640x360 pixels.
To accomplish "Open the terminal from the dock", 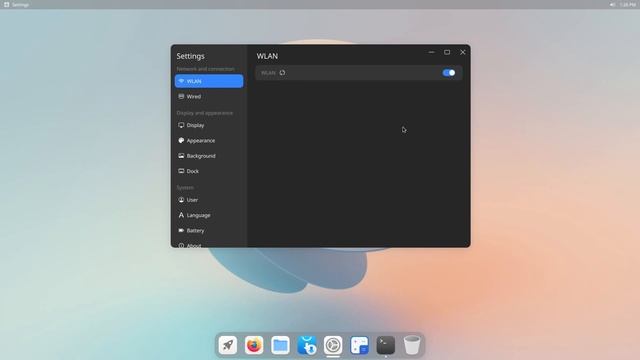I will click(x=386, y=345).
